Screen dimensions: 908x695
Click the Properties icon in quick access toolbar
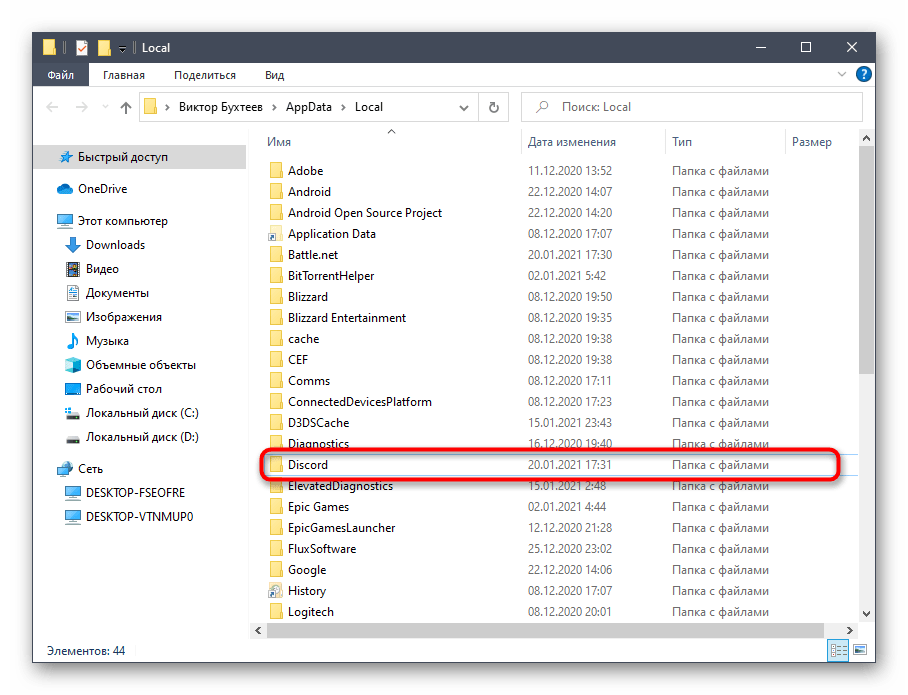tap(82, 47)
